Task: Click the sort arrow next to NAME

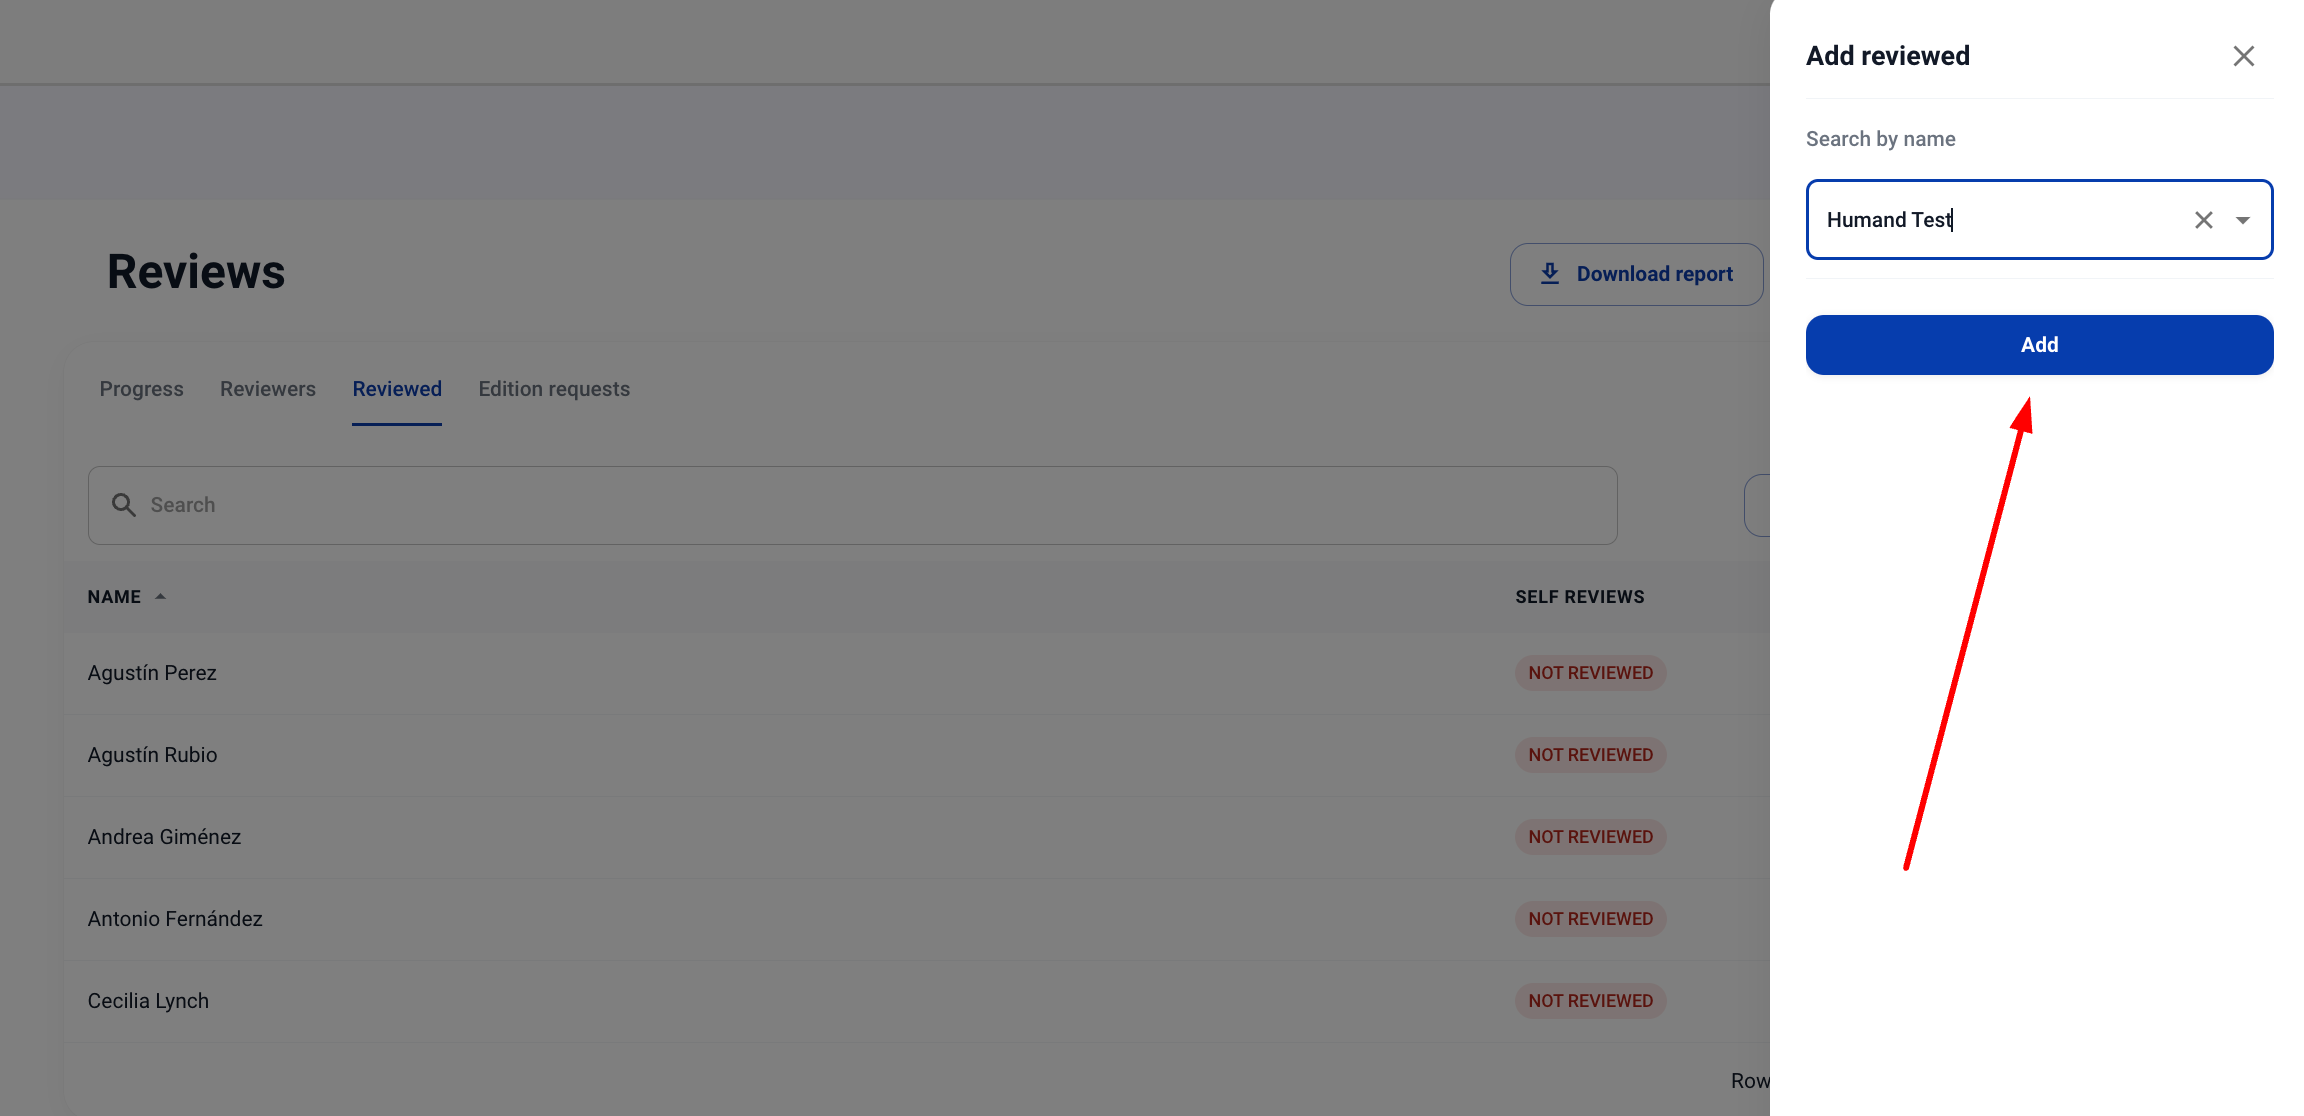Action: (161, 596)
